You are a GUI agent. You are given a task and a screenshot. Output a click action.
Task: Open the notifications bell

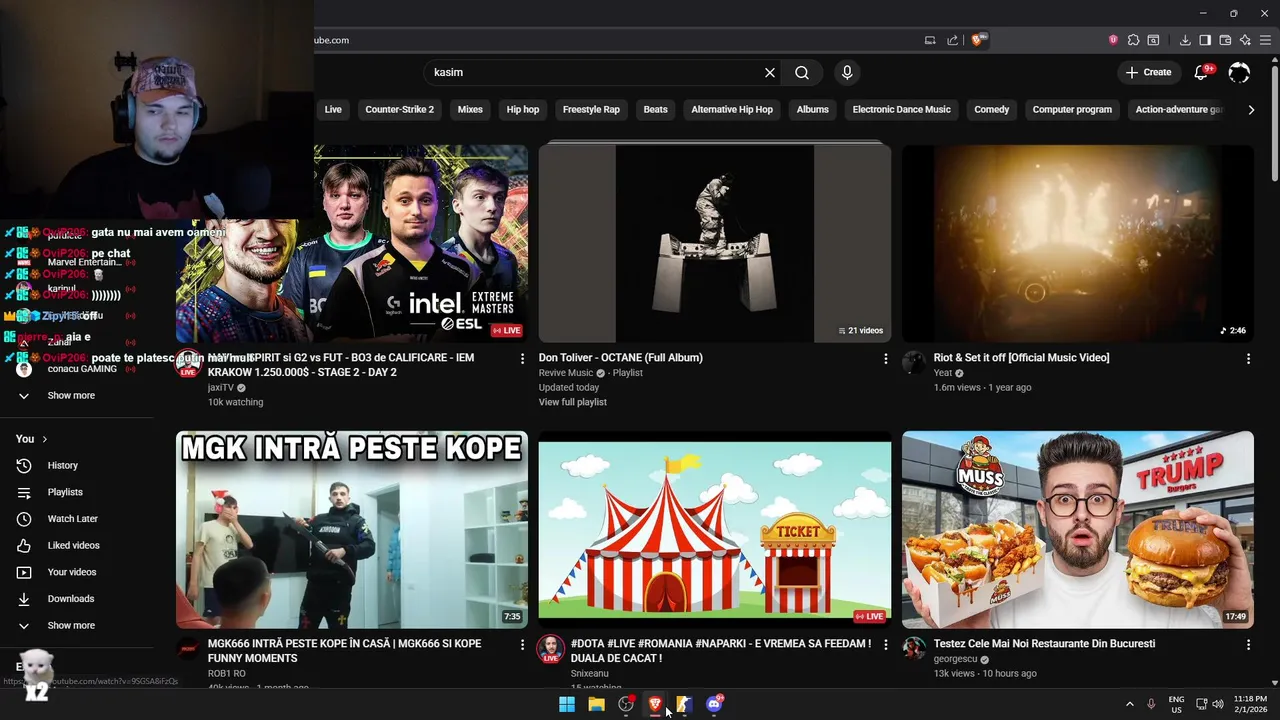coord(1203,72)
